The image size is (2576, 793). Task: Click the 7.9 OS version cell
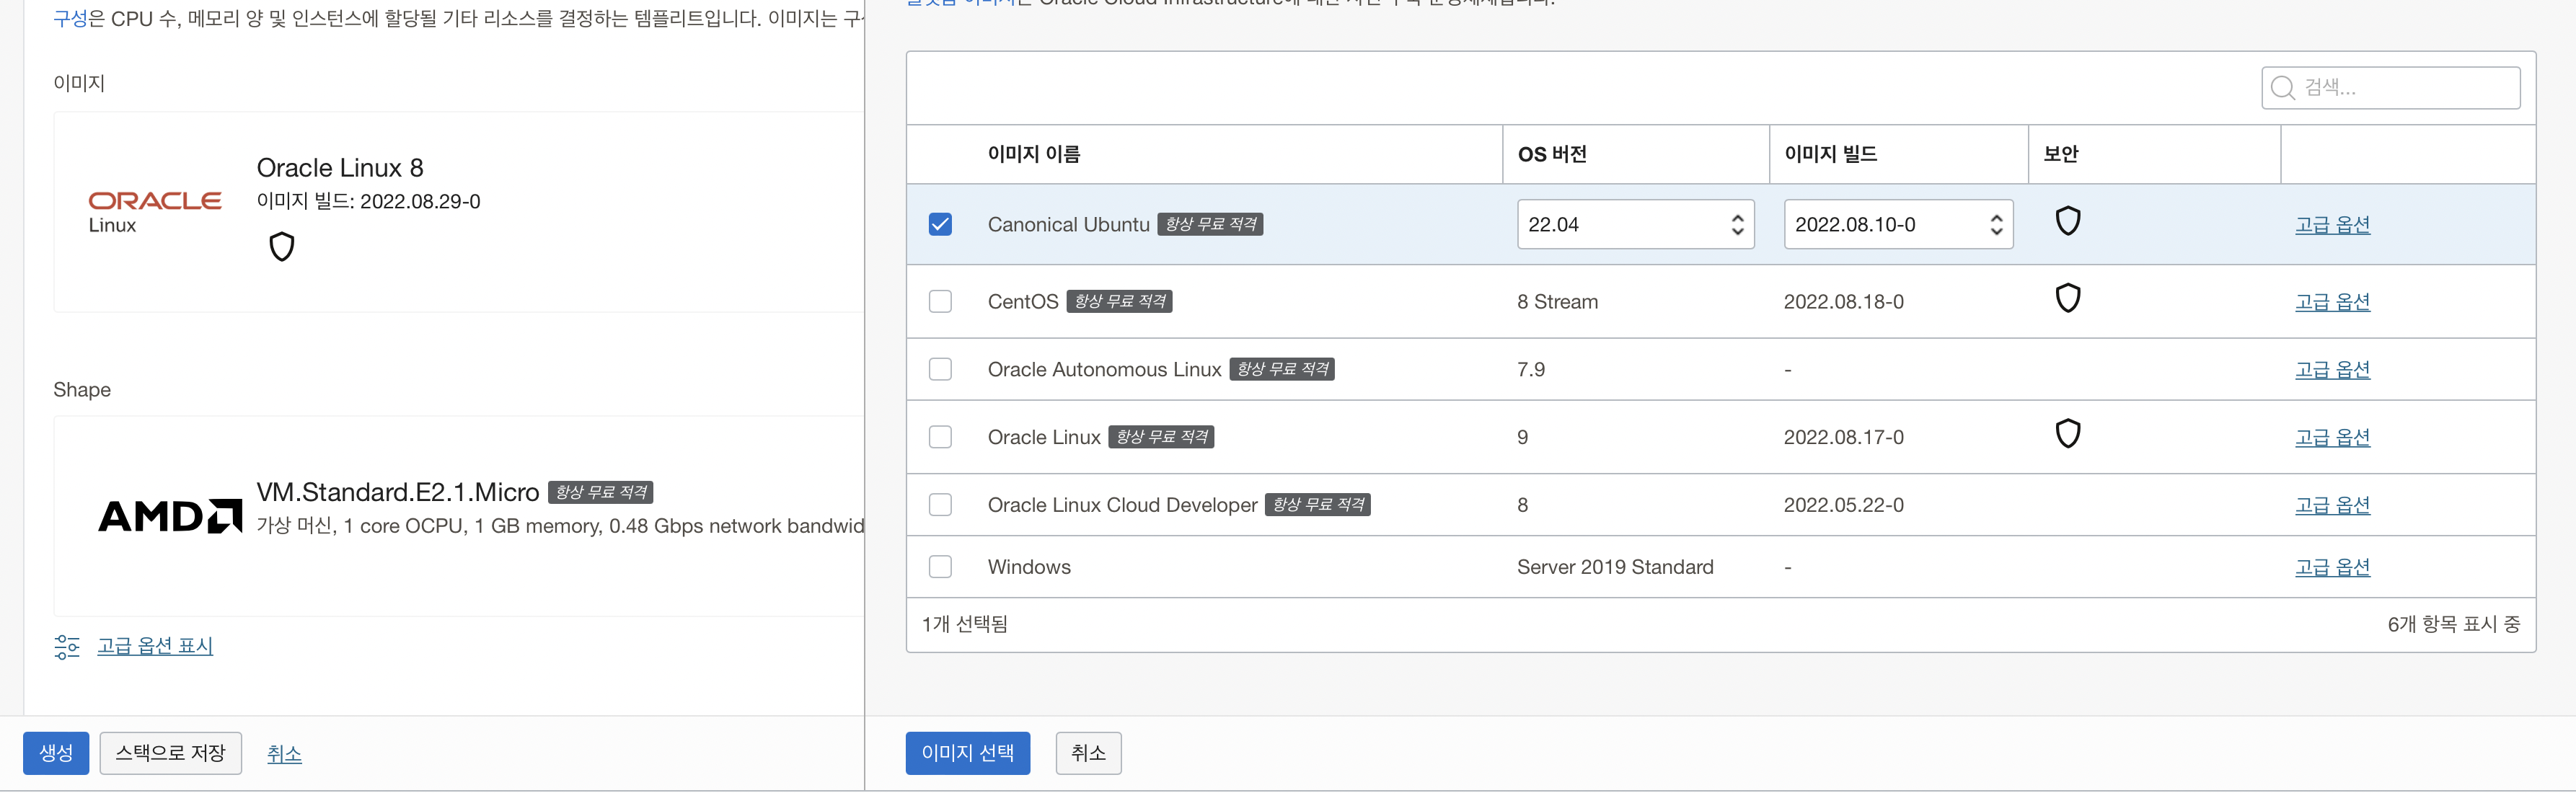click(x=1531, y=369)
